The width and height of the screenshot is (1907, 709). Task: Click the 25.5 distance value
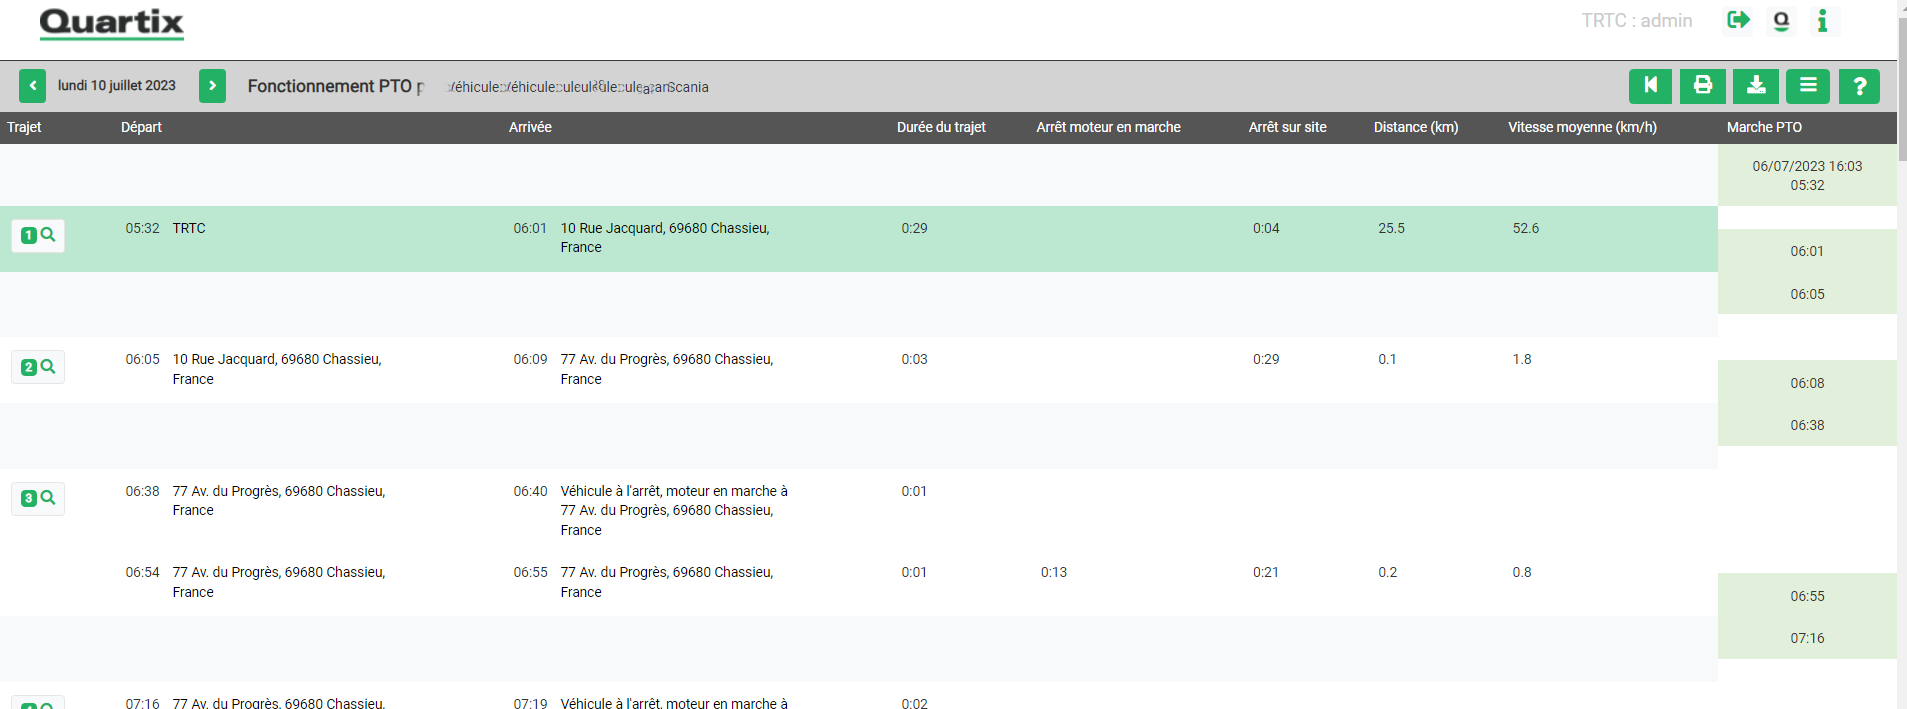click(1391, 228)
